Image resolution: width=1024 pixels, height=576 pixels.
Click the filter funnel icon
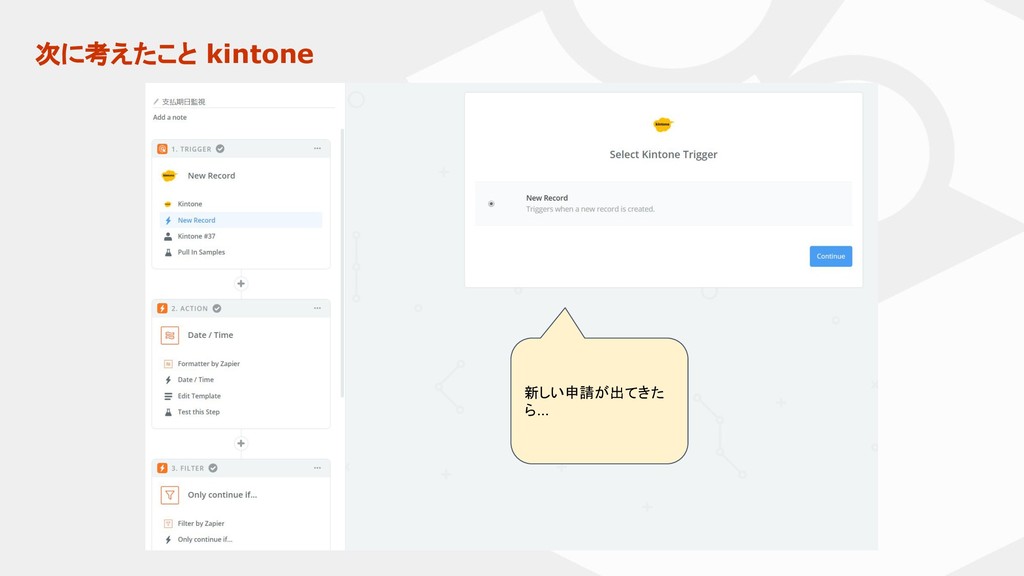click(170, 495)
